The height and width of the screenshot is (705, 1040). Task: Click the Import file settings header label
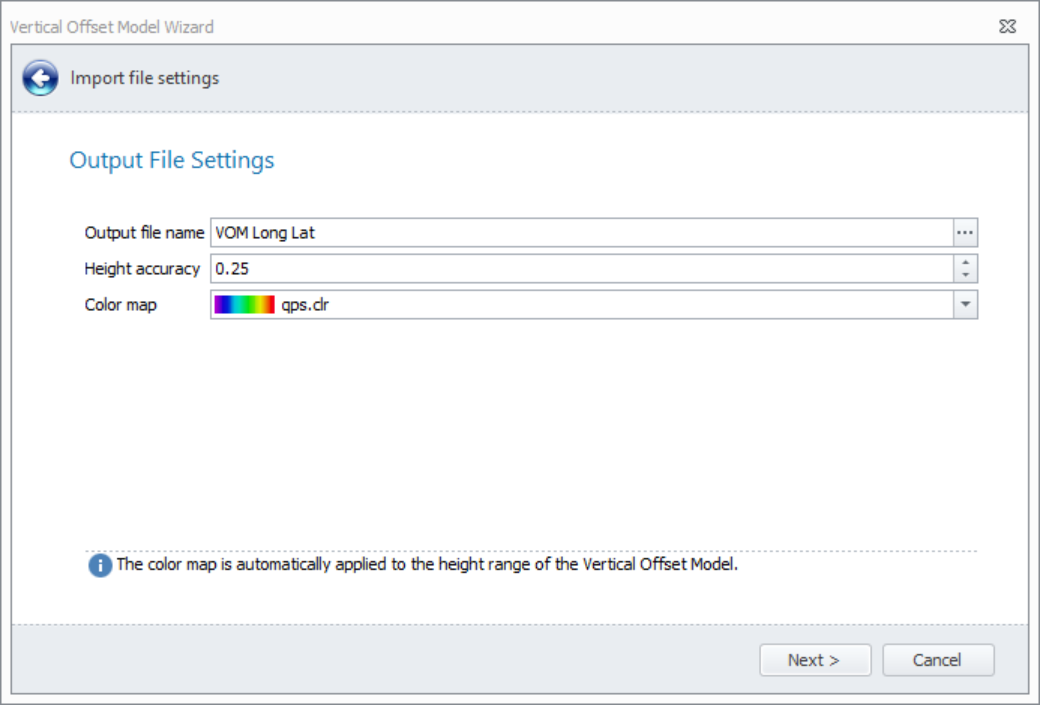pyautogui.click(x=145, y=78)
